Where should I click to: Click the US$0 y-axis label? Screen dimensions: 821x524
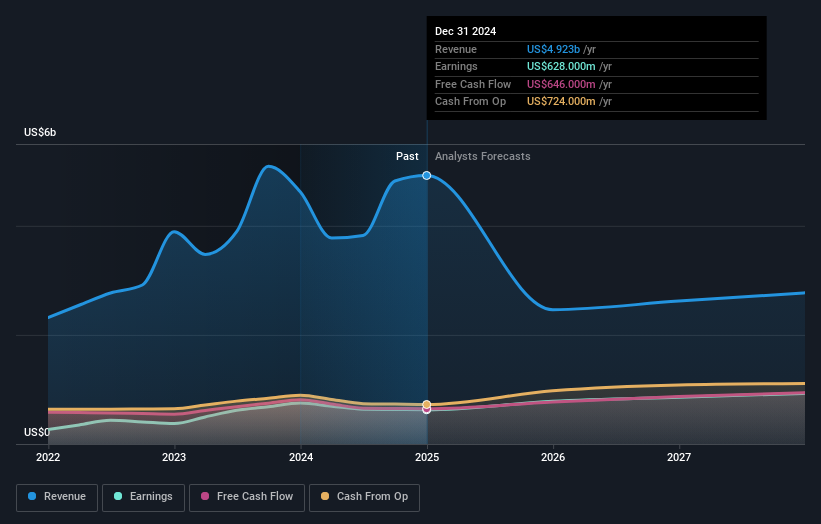tap(37, 432)
